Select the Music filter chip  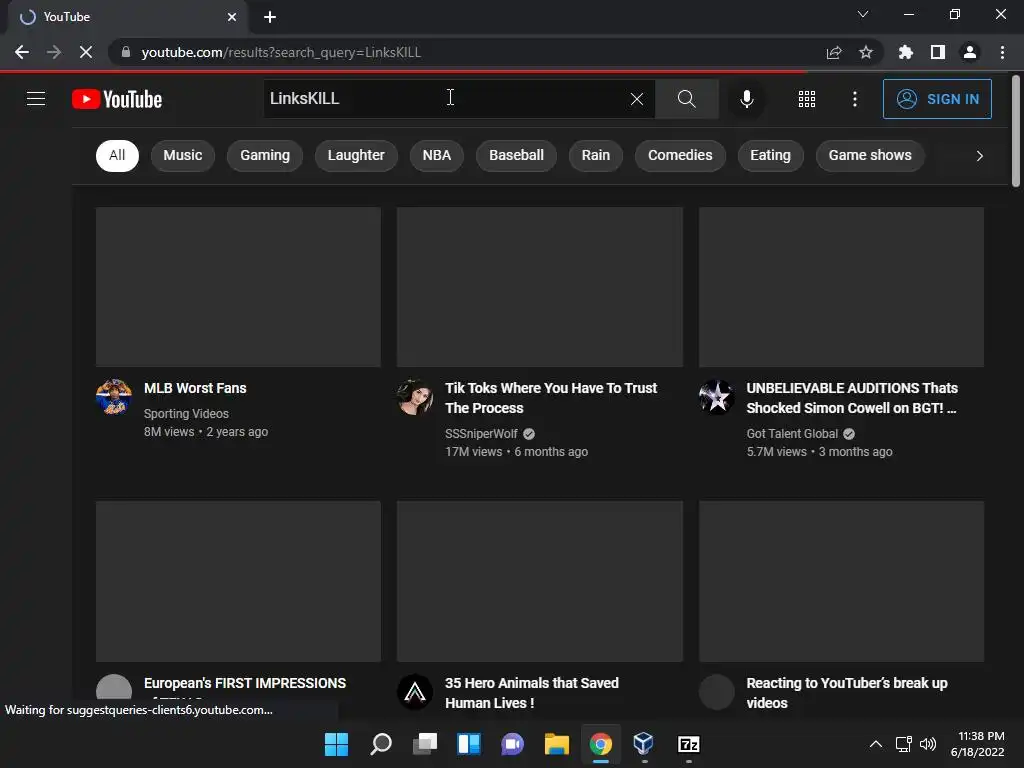(x=183, y=155)
